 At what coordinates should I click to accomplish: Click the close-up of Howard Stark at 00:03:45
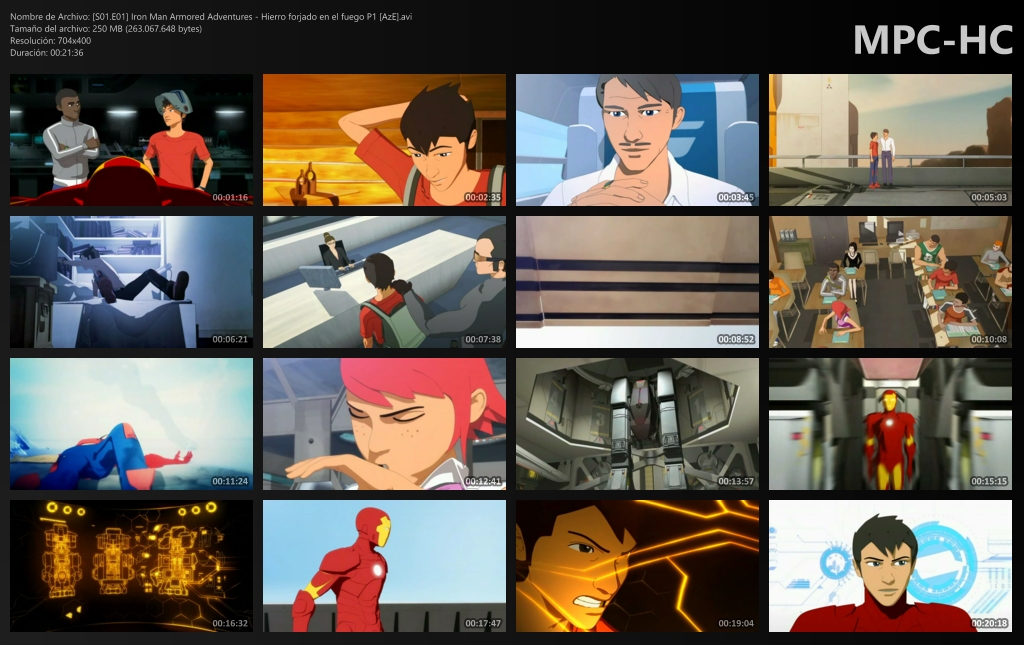[637, 140]
